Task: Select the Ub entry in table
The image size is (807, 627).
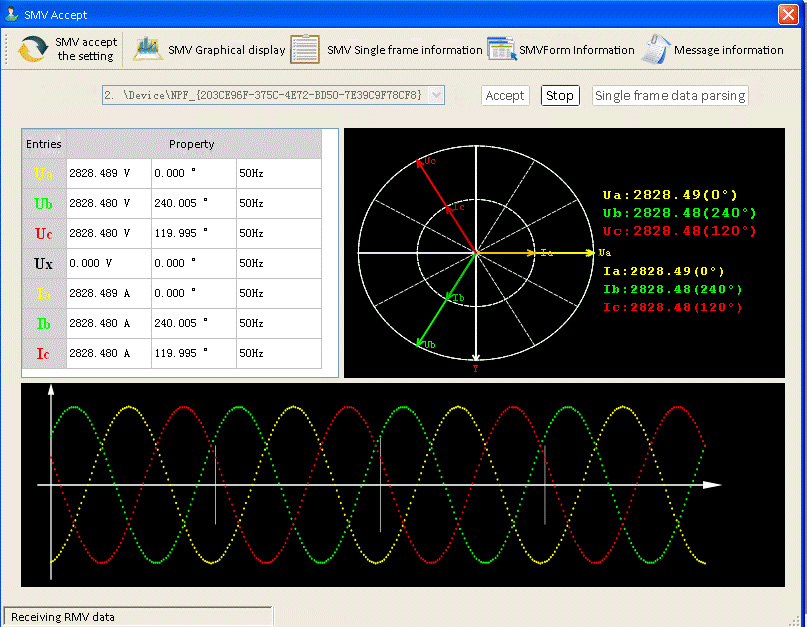Action: click(43, 204)
